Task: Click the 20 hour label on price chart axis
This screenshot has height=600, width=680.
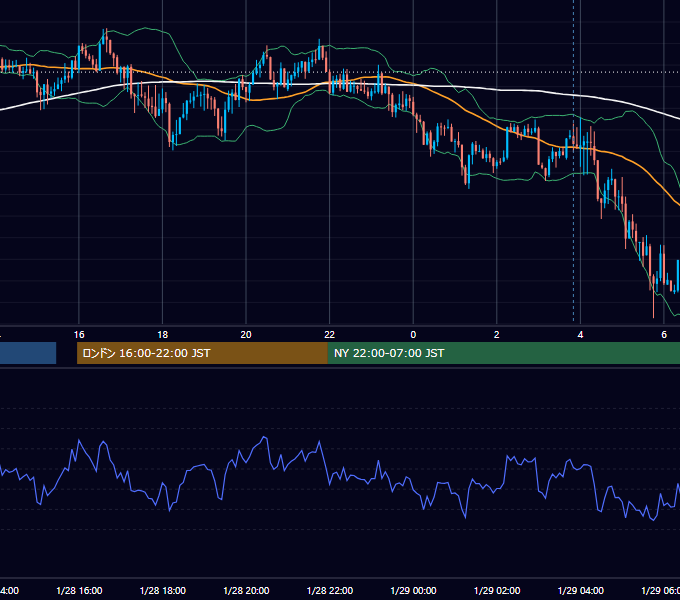Action: (246, 335)
